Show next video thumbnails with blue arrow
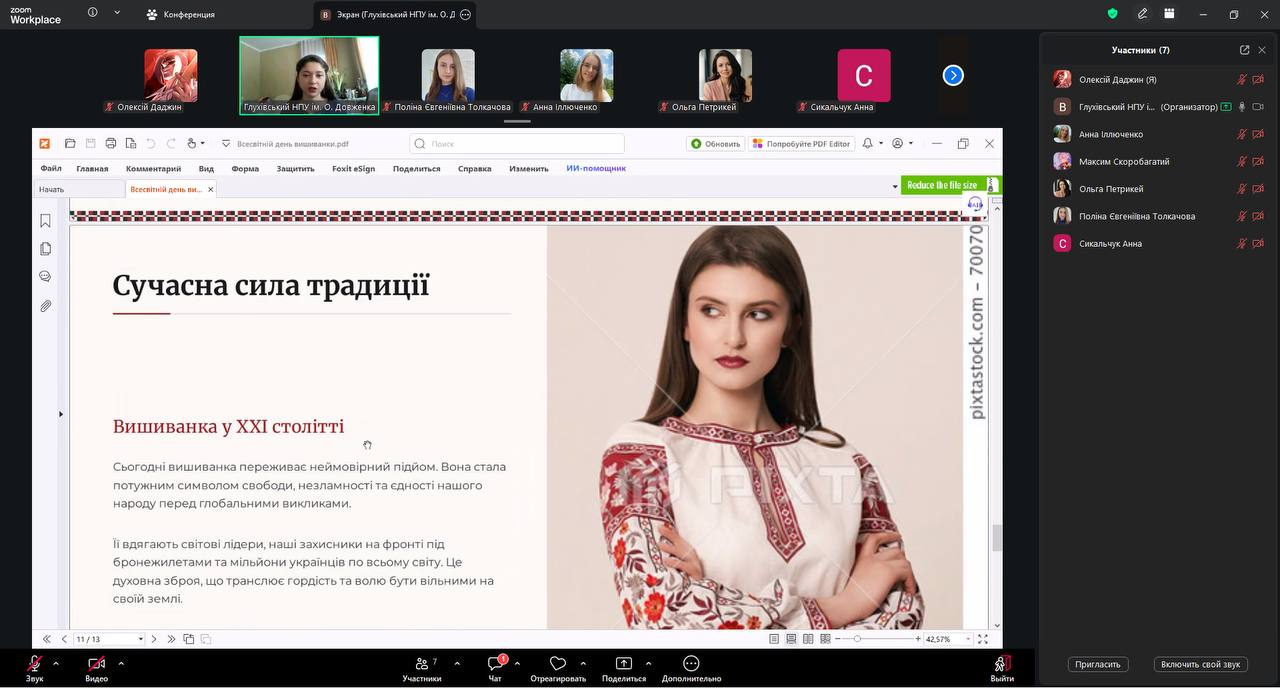Viewport: 1280px width, 688px height. tap(953, 75)
